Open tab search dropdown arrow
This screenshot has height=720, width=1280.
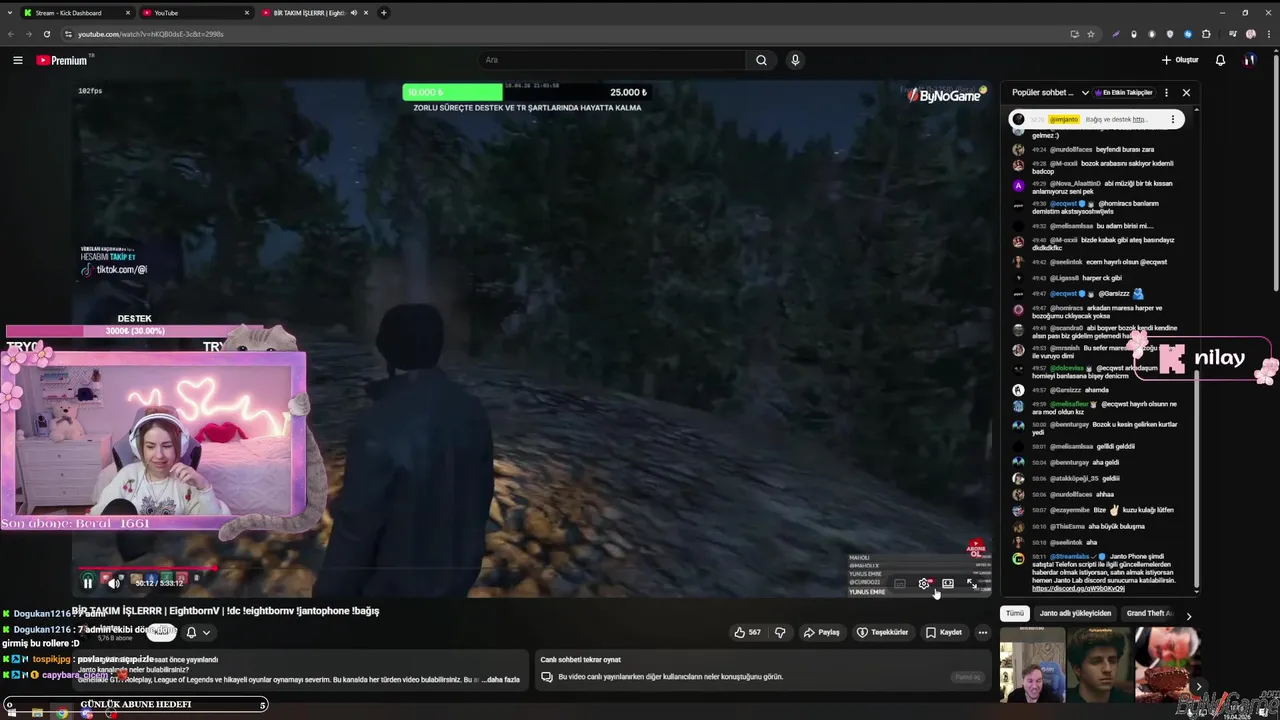click(x=9, y=13)
